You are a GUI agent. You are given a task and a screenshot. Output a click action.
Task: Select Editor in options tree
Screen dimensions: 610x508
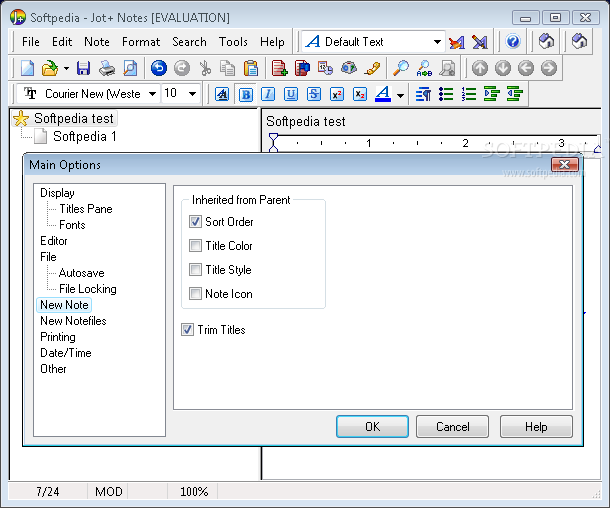click(x=54, y=241)
